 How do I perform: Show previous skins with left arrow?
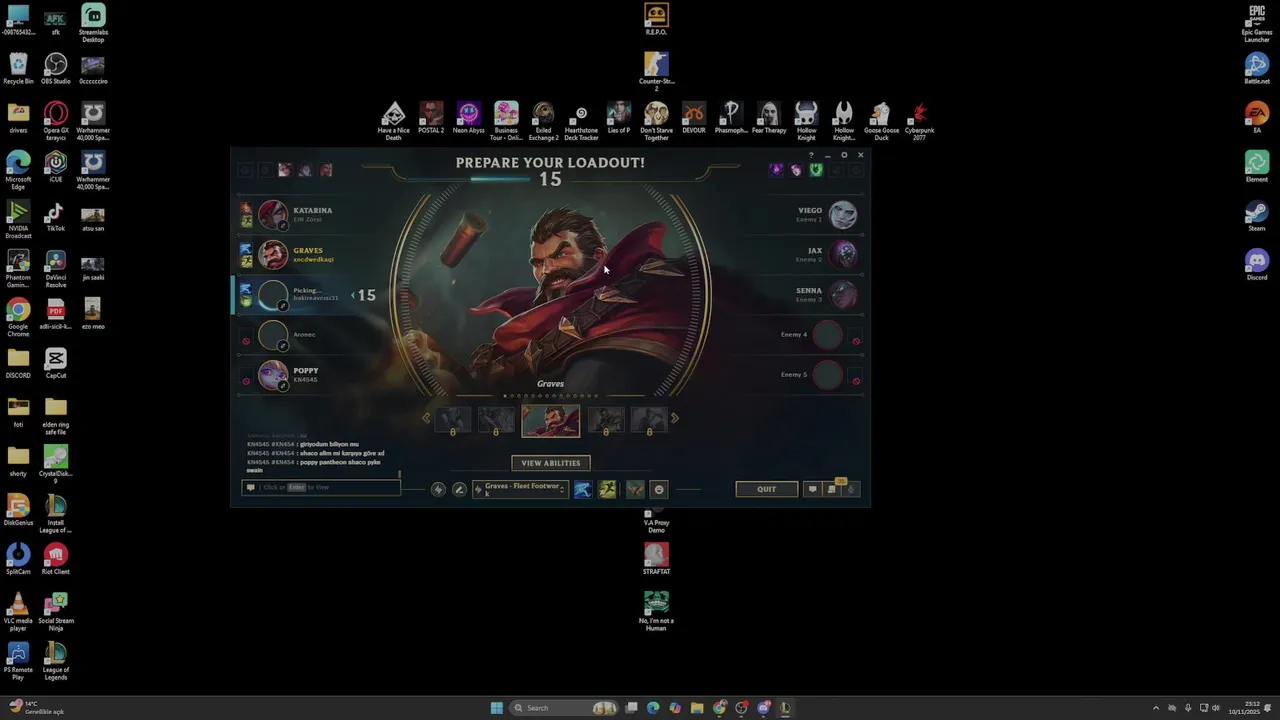coord(426,418)
